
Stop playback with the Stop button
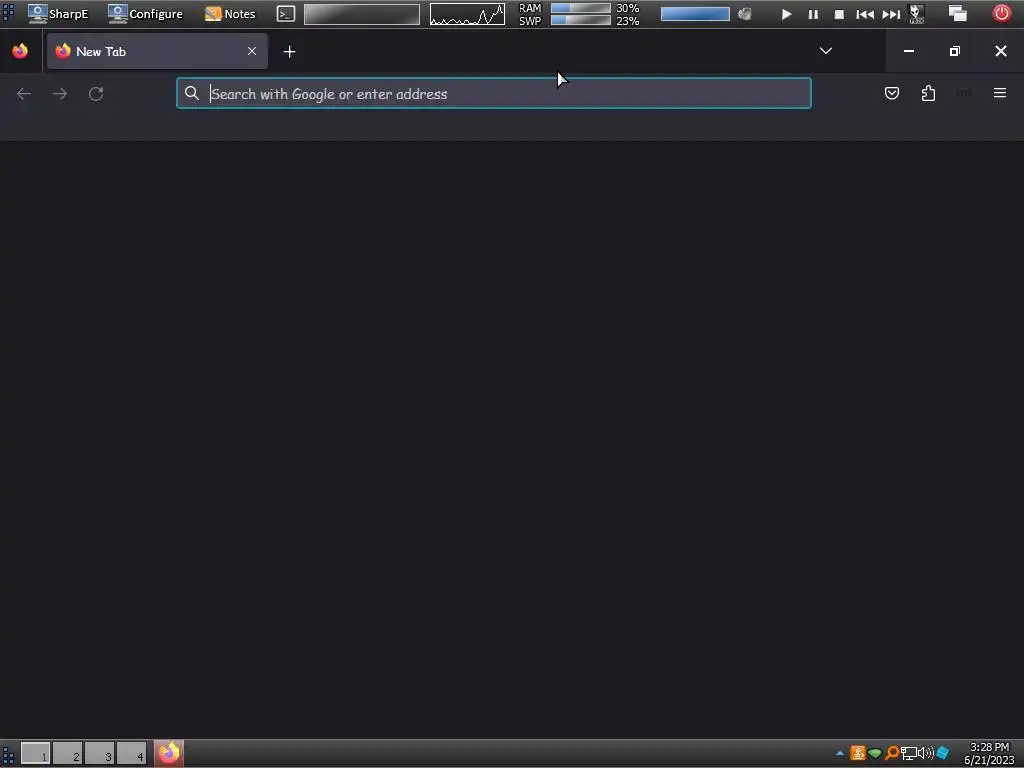839,14
